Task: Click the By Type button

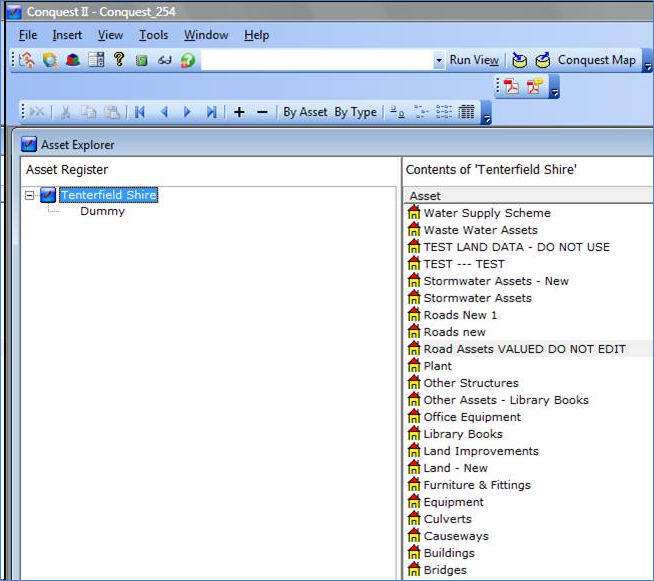Action: [355, 112]
